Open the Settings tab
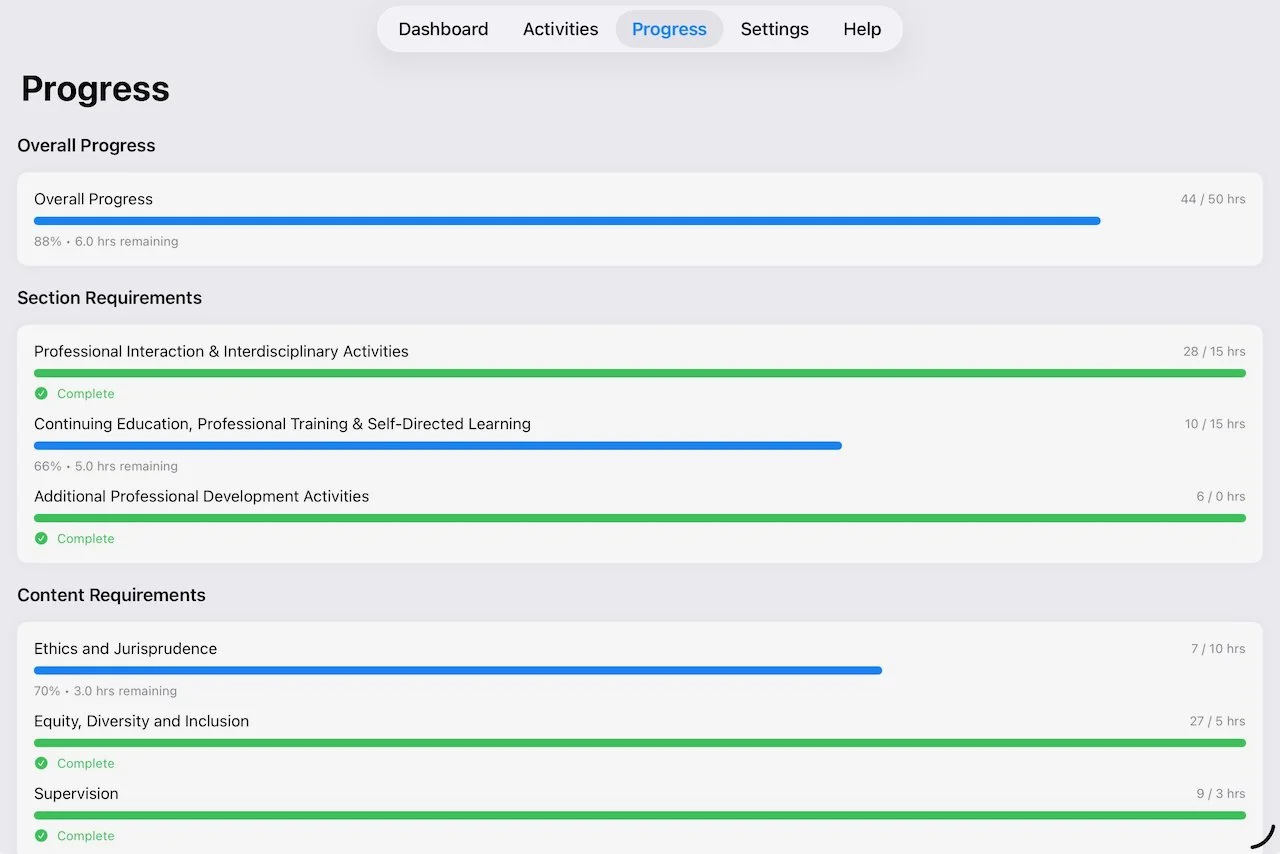 point(774,29)
